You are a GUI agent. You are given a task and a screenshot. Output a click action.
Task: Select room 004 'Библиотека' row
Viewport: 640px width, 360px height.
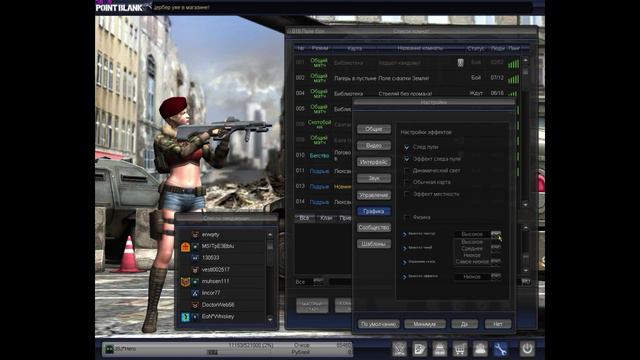[407, 93]
